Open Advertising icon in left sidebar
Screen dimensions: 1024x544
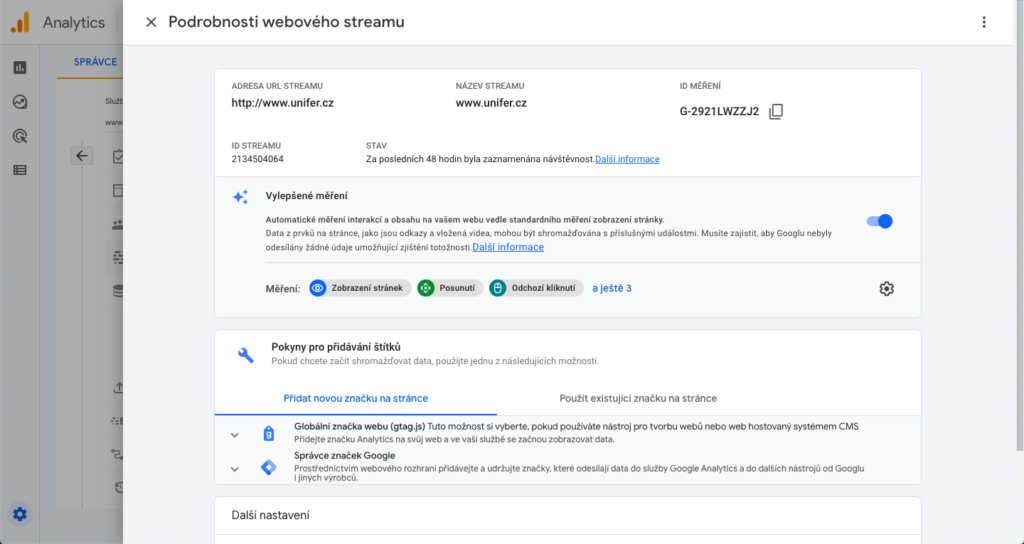pos(20,136)
